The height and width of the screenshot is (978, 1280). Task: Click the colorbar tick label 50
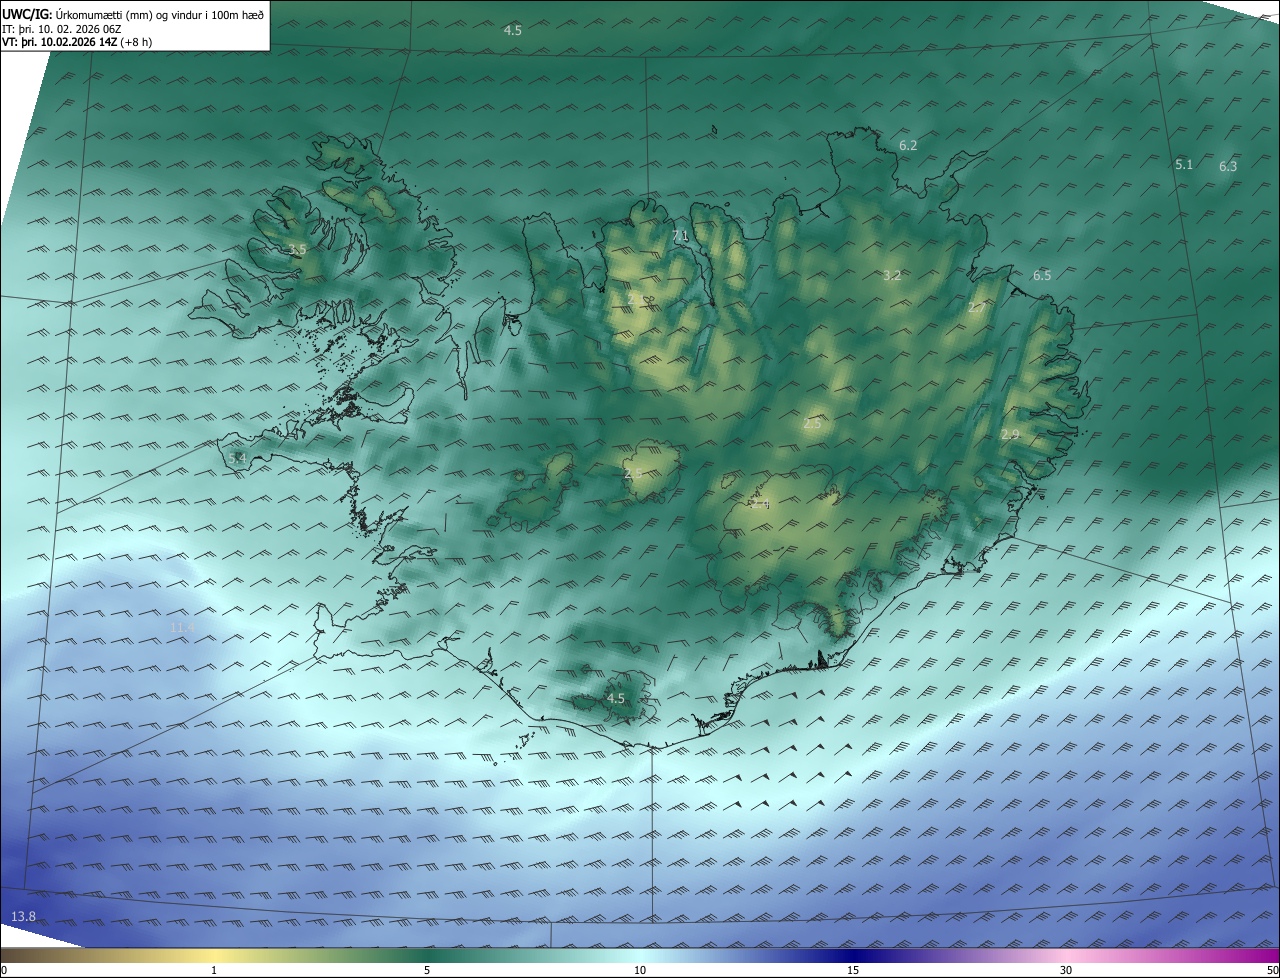(1272, 970)
